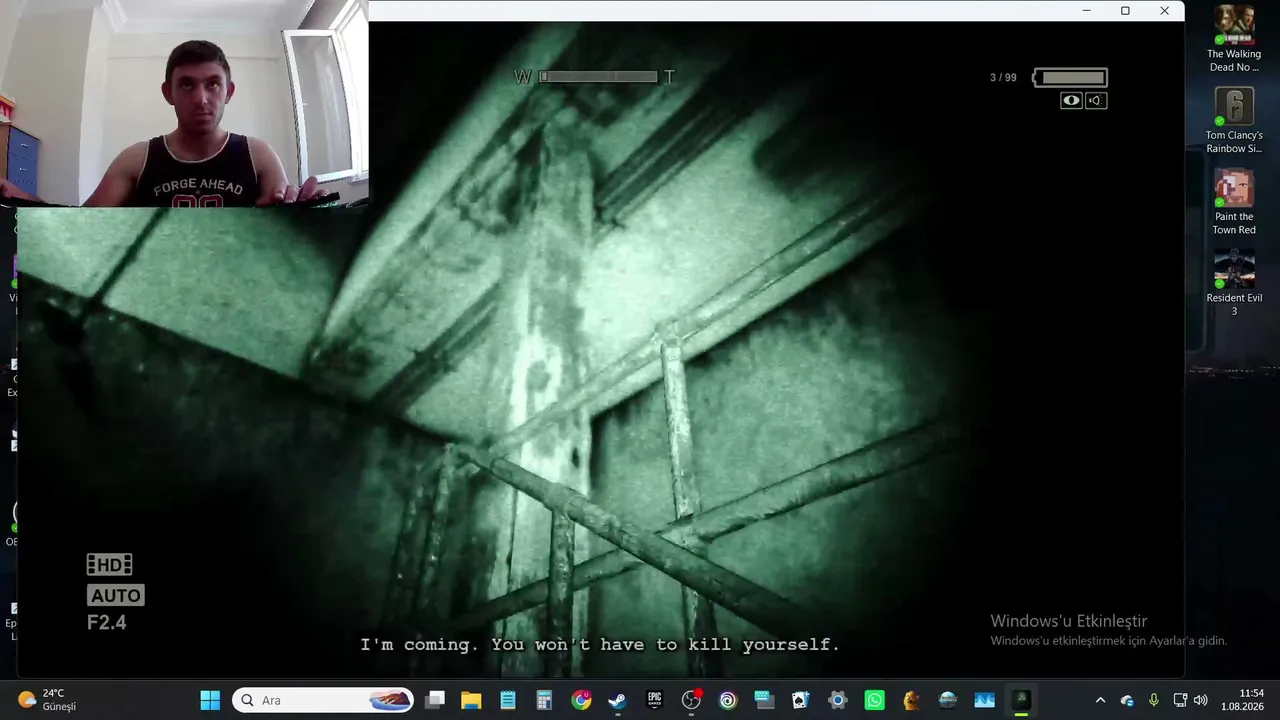Open network settings from the system tray

1180,700
